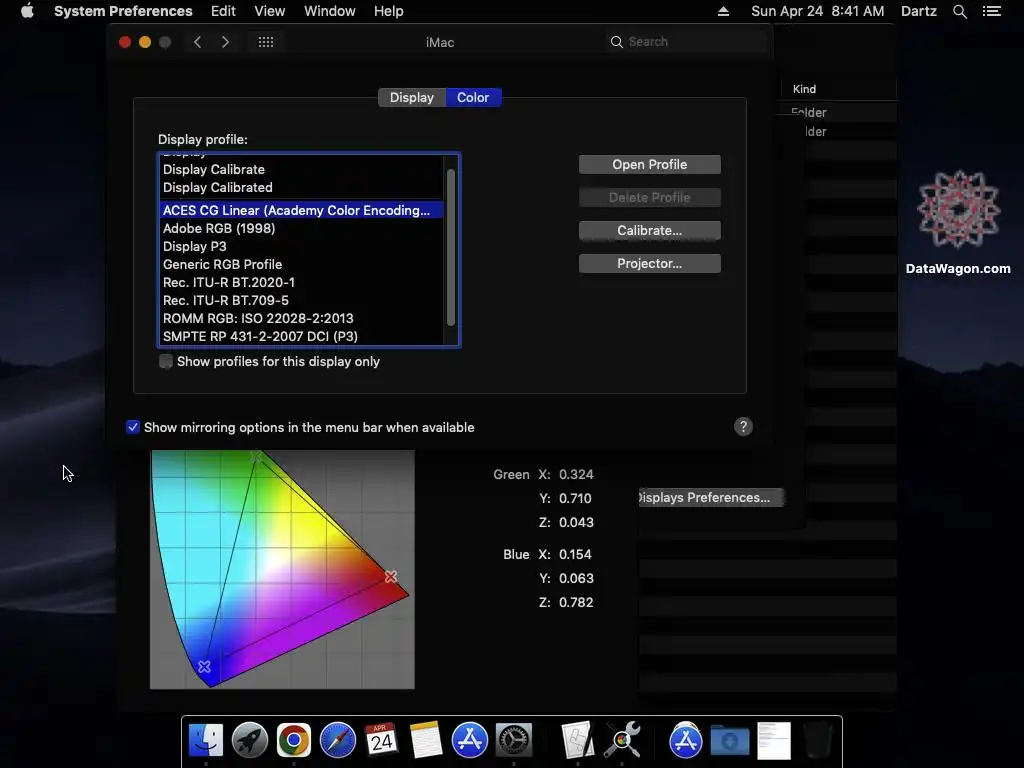Open the blueprint-and-pencil app in Dock
Screen dimensions: 1024x768
click(x=577, y=741)
